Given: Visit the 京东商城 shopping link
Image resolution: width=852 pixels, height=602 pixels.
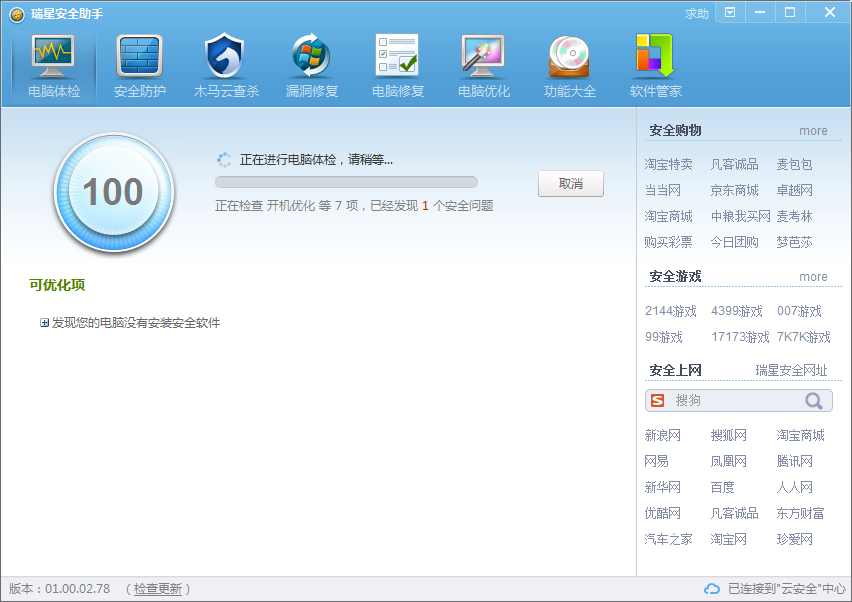Looking at the screenshot, I should 734,190.
